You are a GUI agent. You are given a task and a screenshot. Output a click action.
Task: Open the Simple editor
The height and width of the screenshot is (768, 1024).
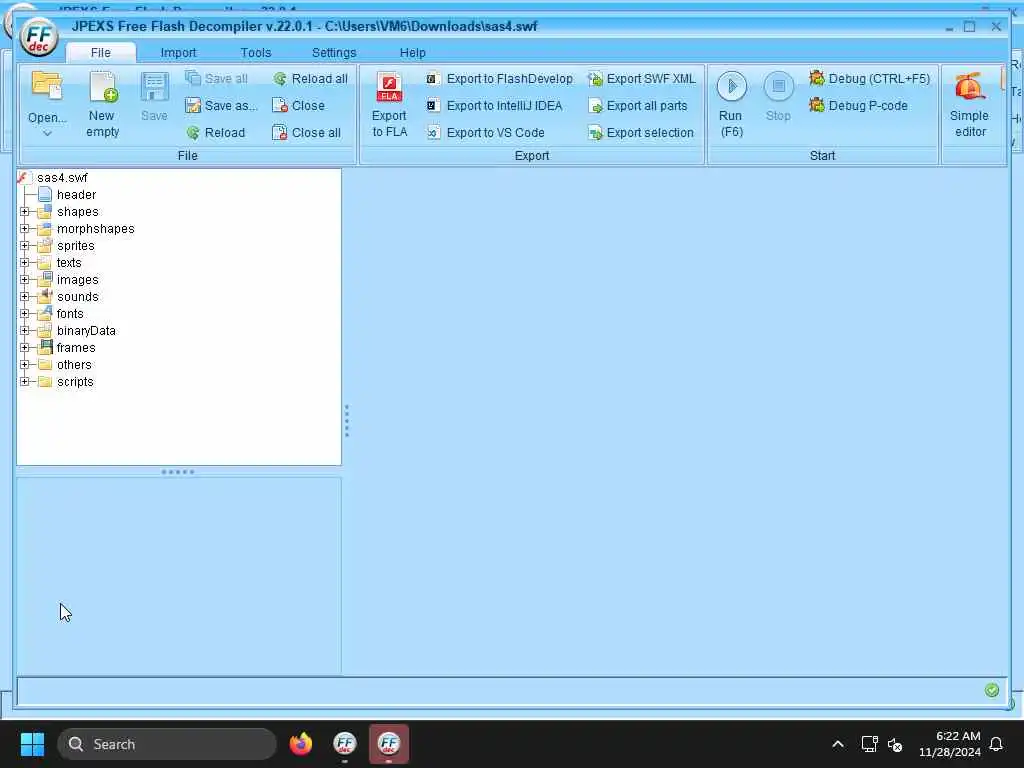pos(970,104)
